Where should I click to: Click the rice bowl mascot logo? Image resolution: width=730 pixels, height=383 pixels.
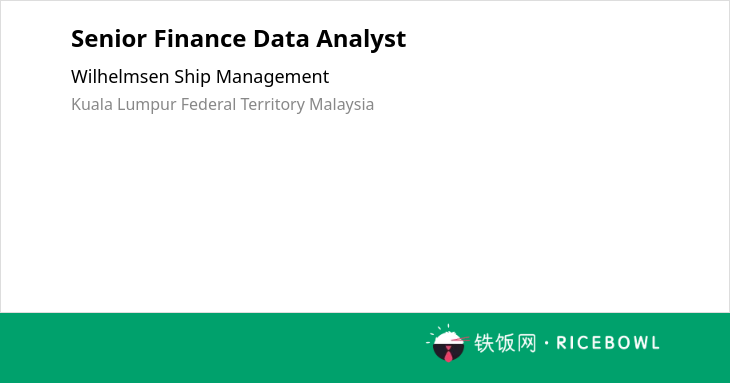[x=448, y=343]
